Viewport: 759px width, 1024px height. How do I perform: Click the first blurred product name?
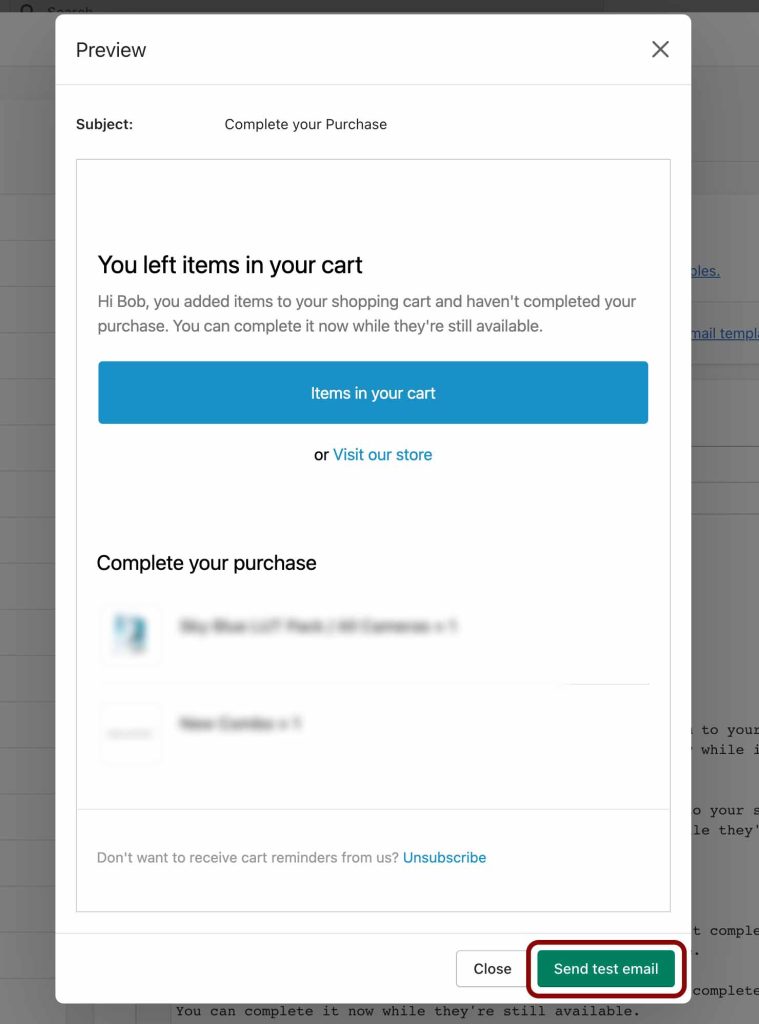point(318,626)
